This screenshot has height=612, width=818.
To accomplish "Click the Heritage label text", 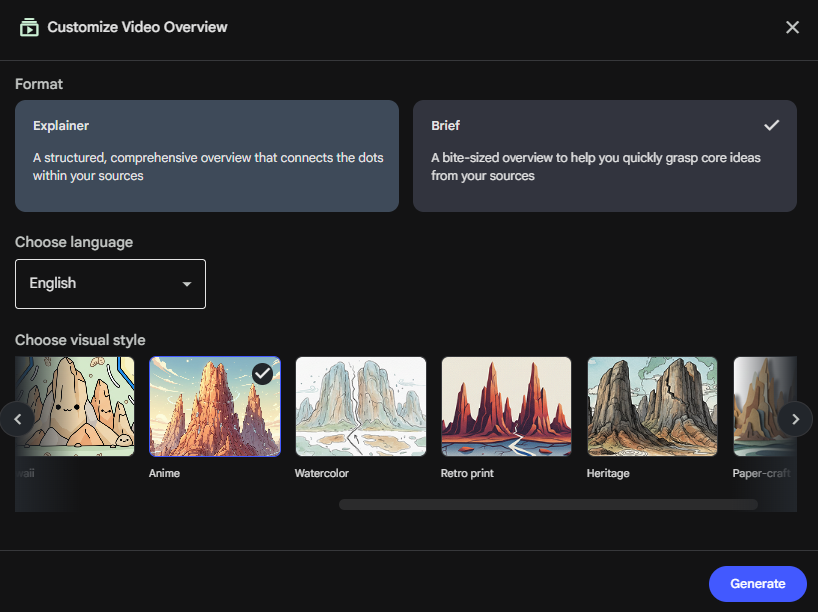I will pos(608,473).
